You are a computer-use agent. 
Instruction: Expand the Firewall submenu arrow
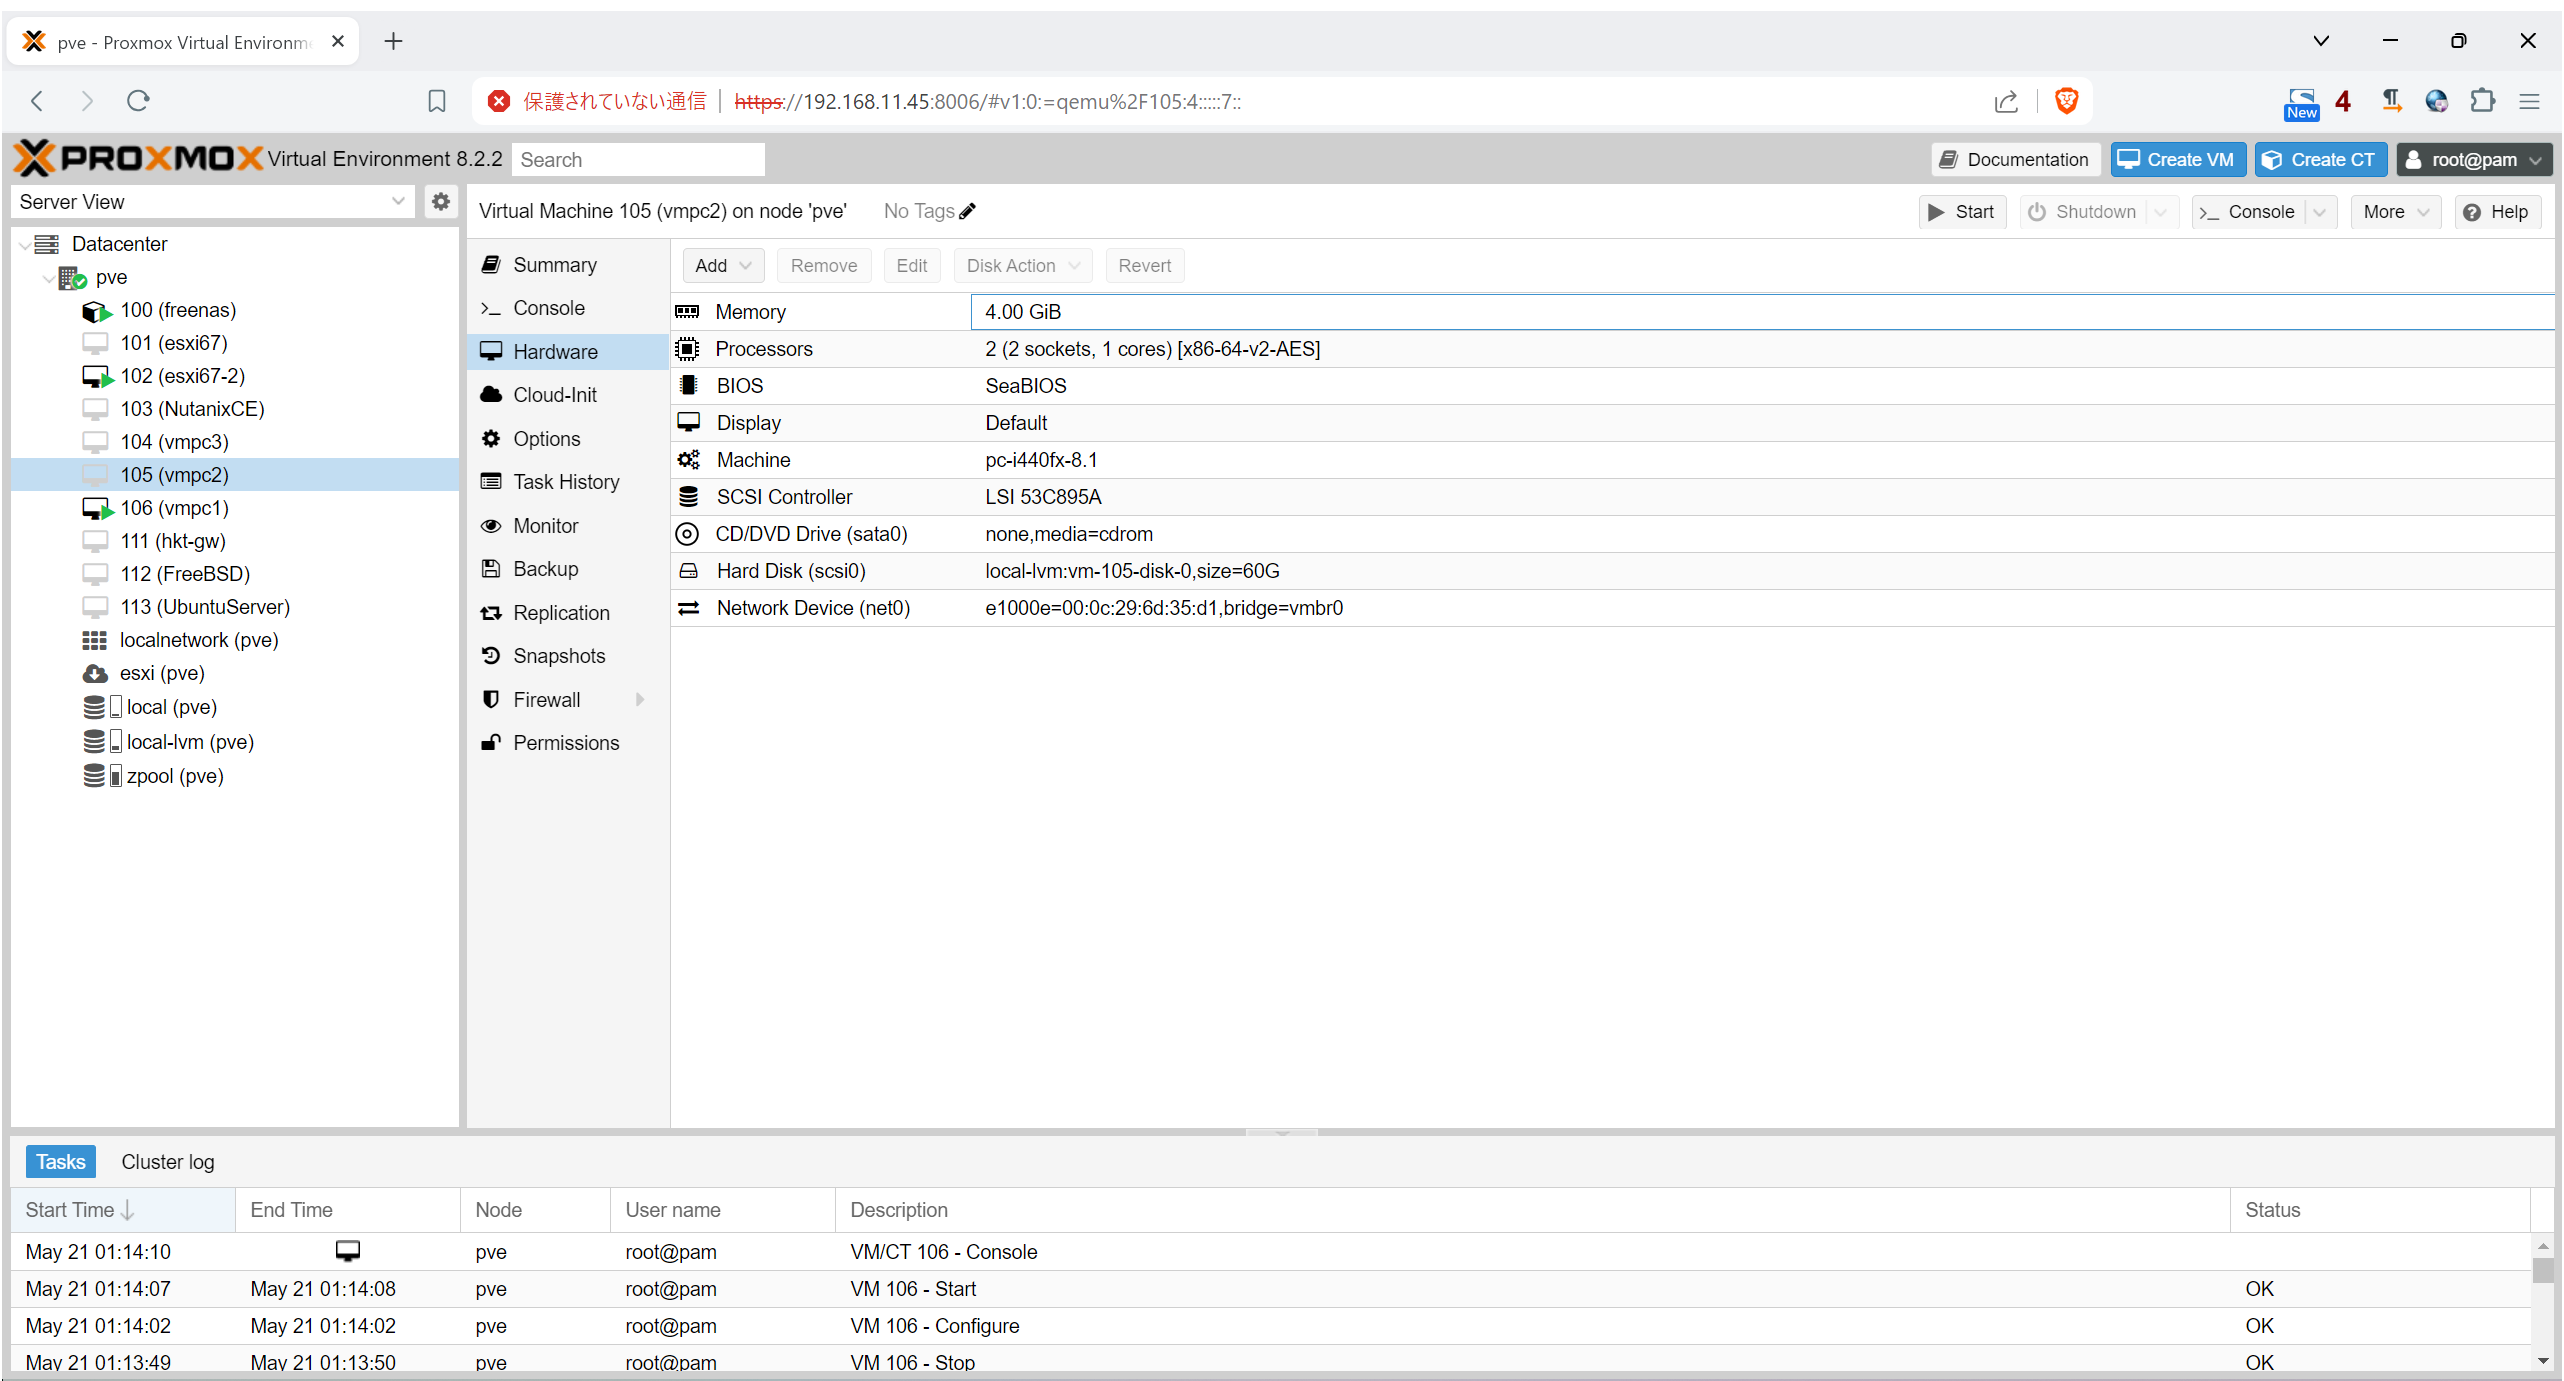coord(640,700)
